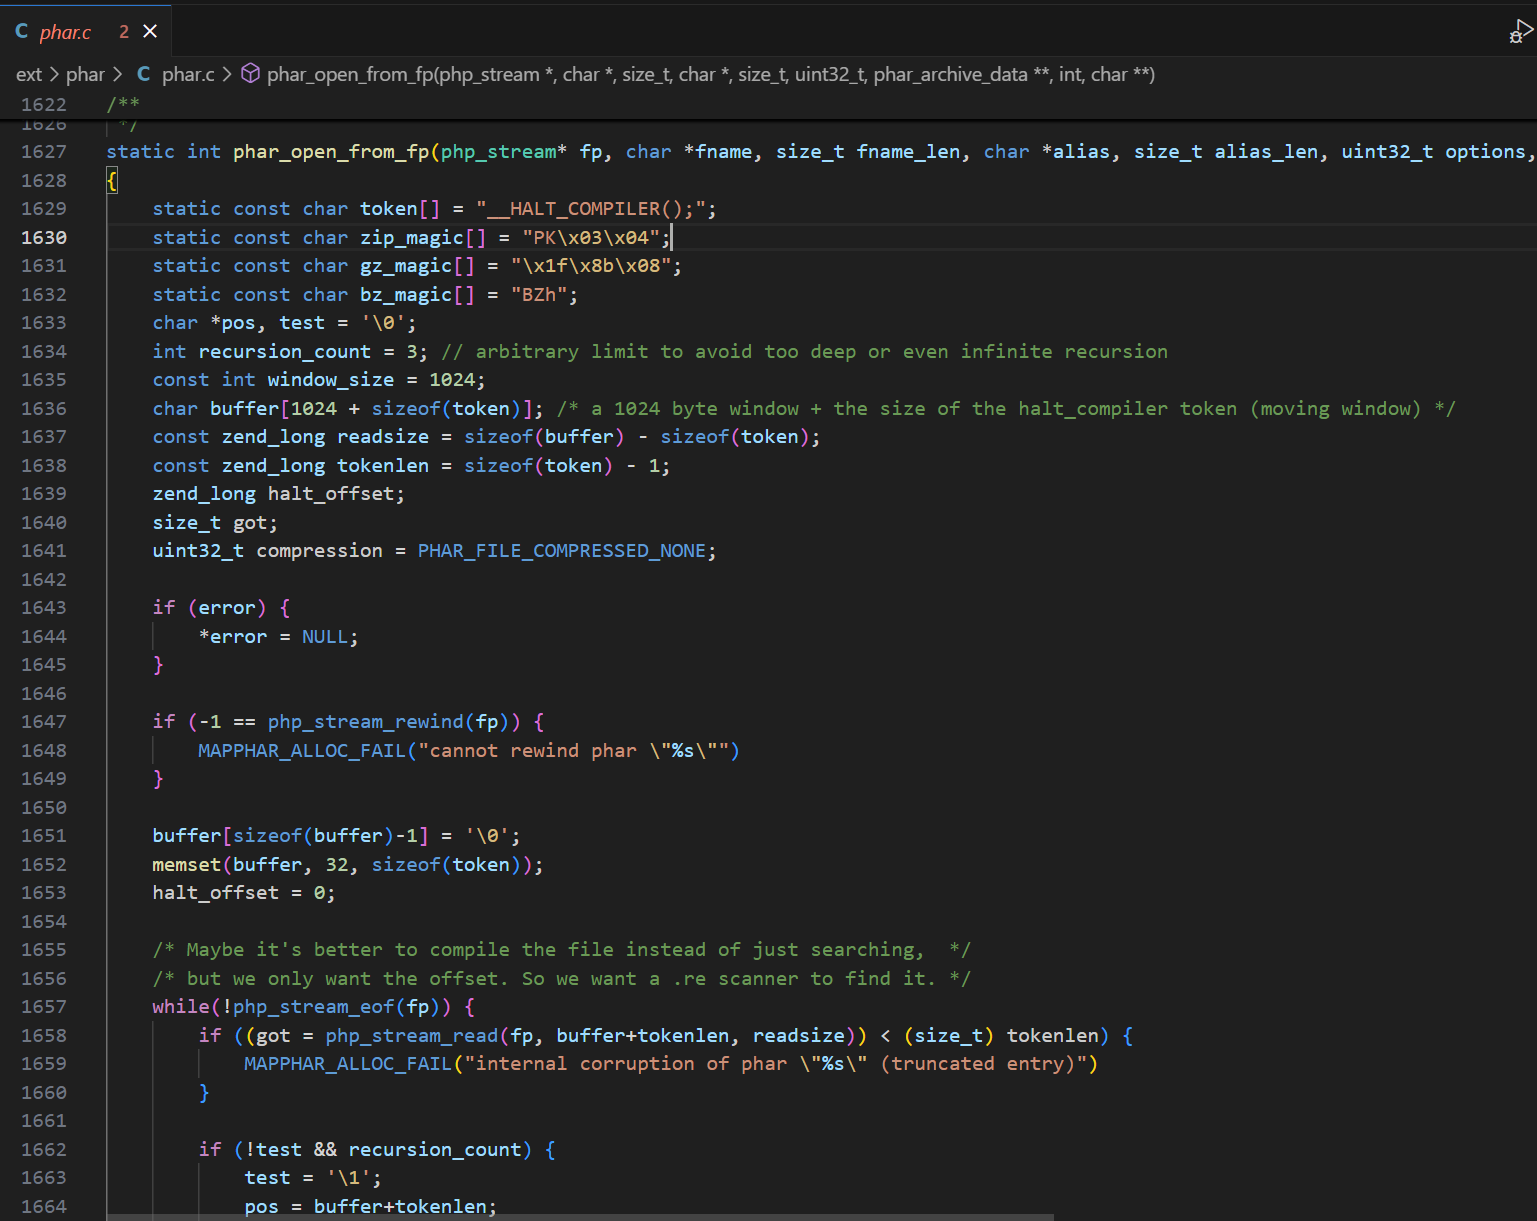Close the phar.c editor tab
This screenshot has height=1221, width=1537.
150,32
